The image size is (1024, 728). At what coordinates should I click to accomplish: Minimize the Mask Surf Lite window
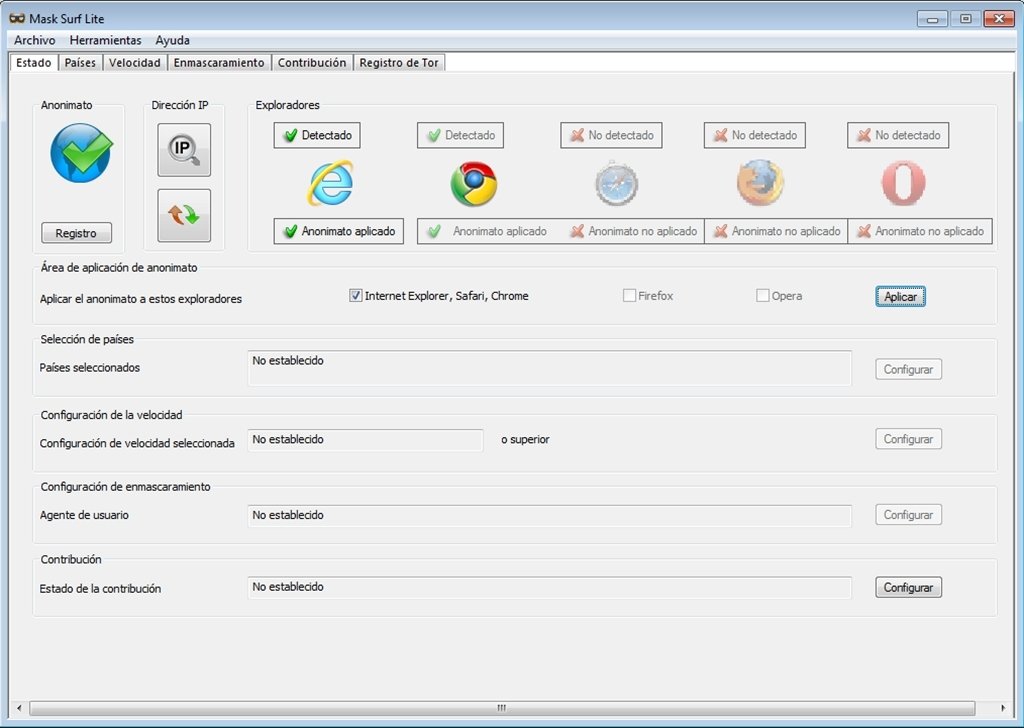(x=932, y=19)
